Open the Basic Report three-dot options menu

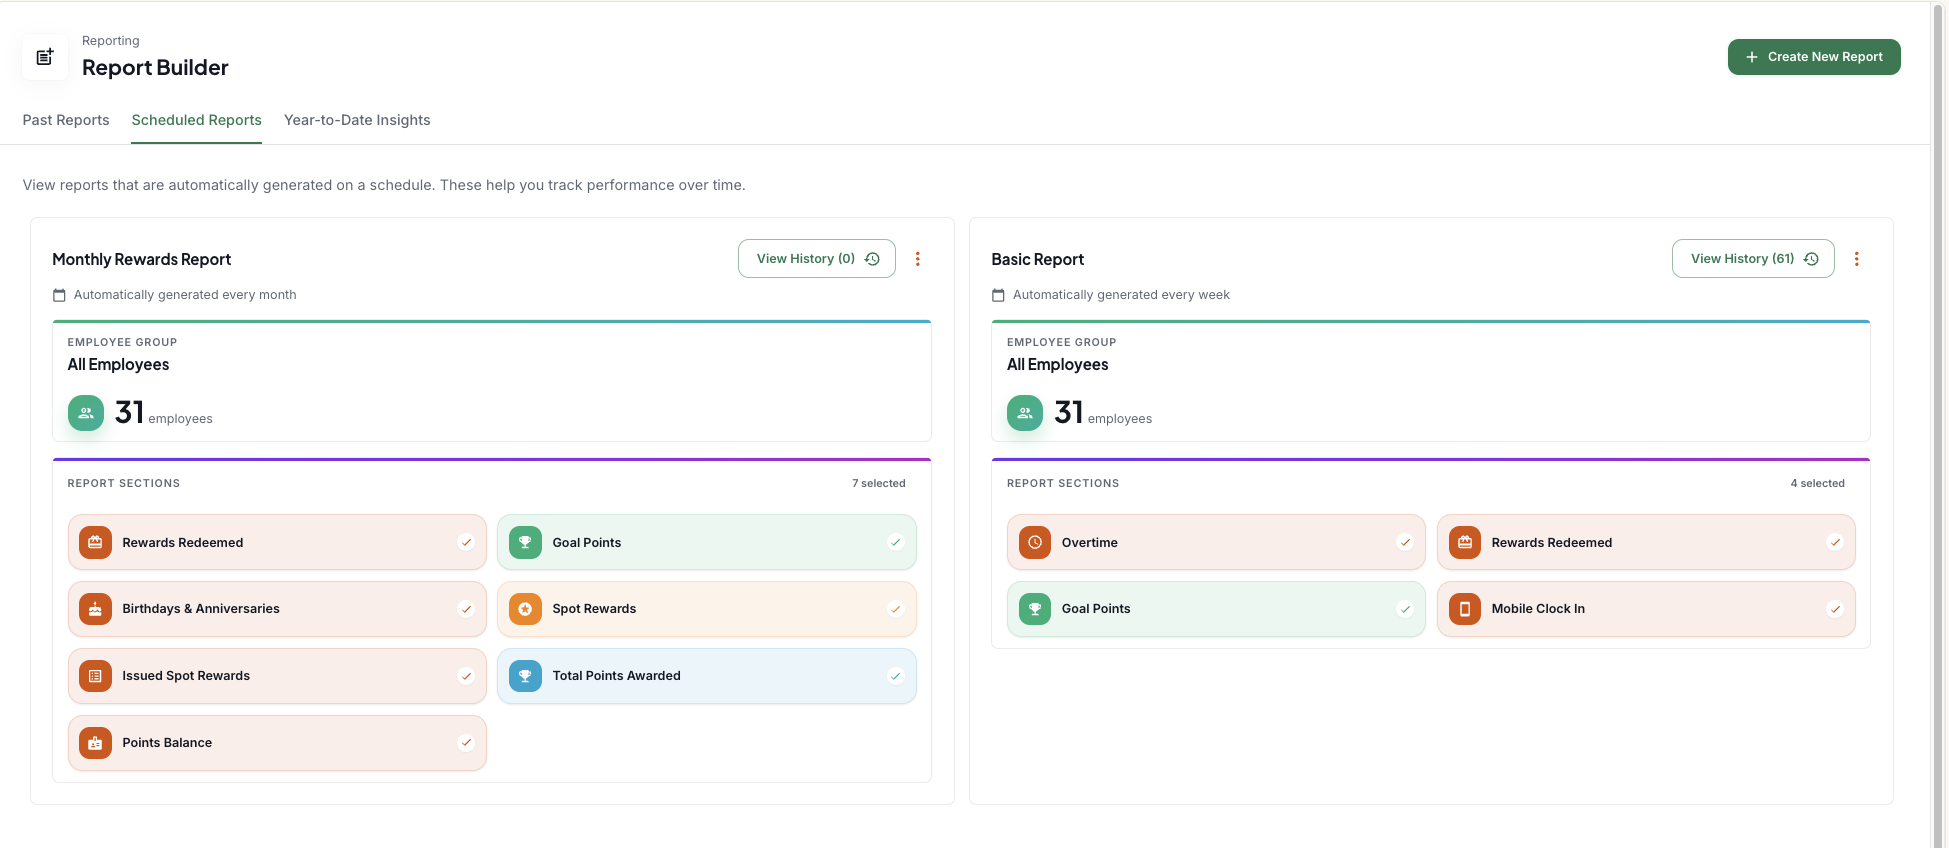pyautogui.click(x=1857, y=259)
